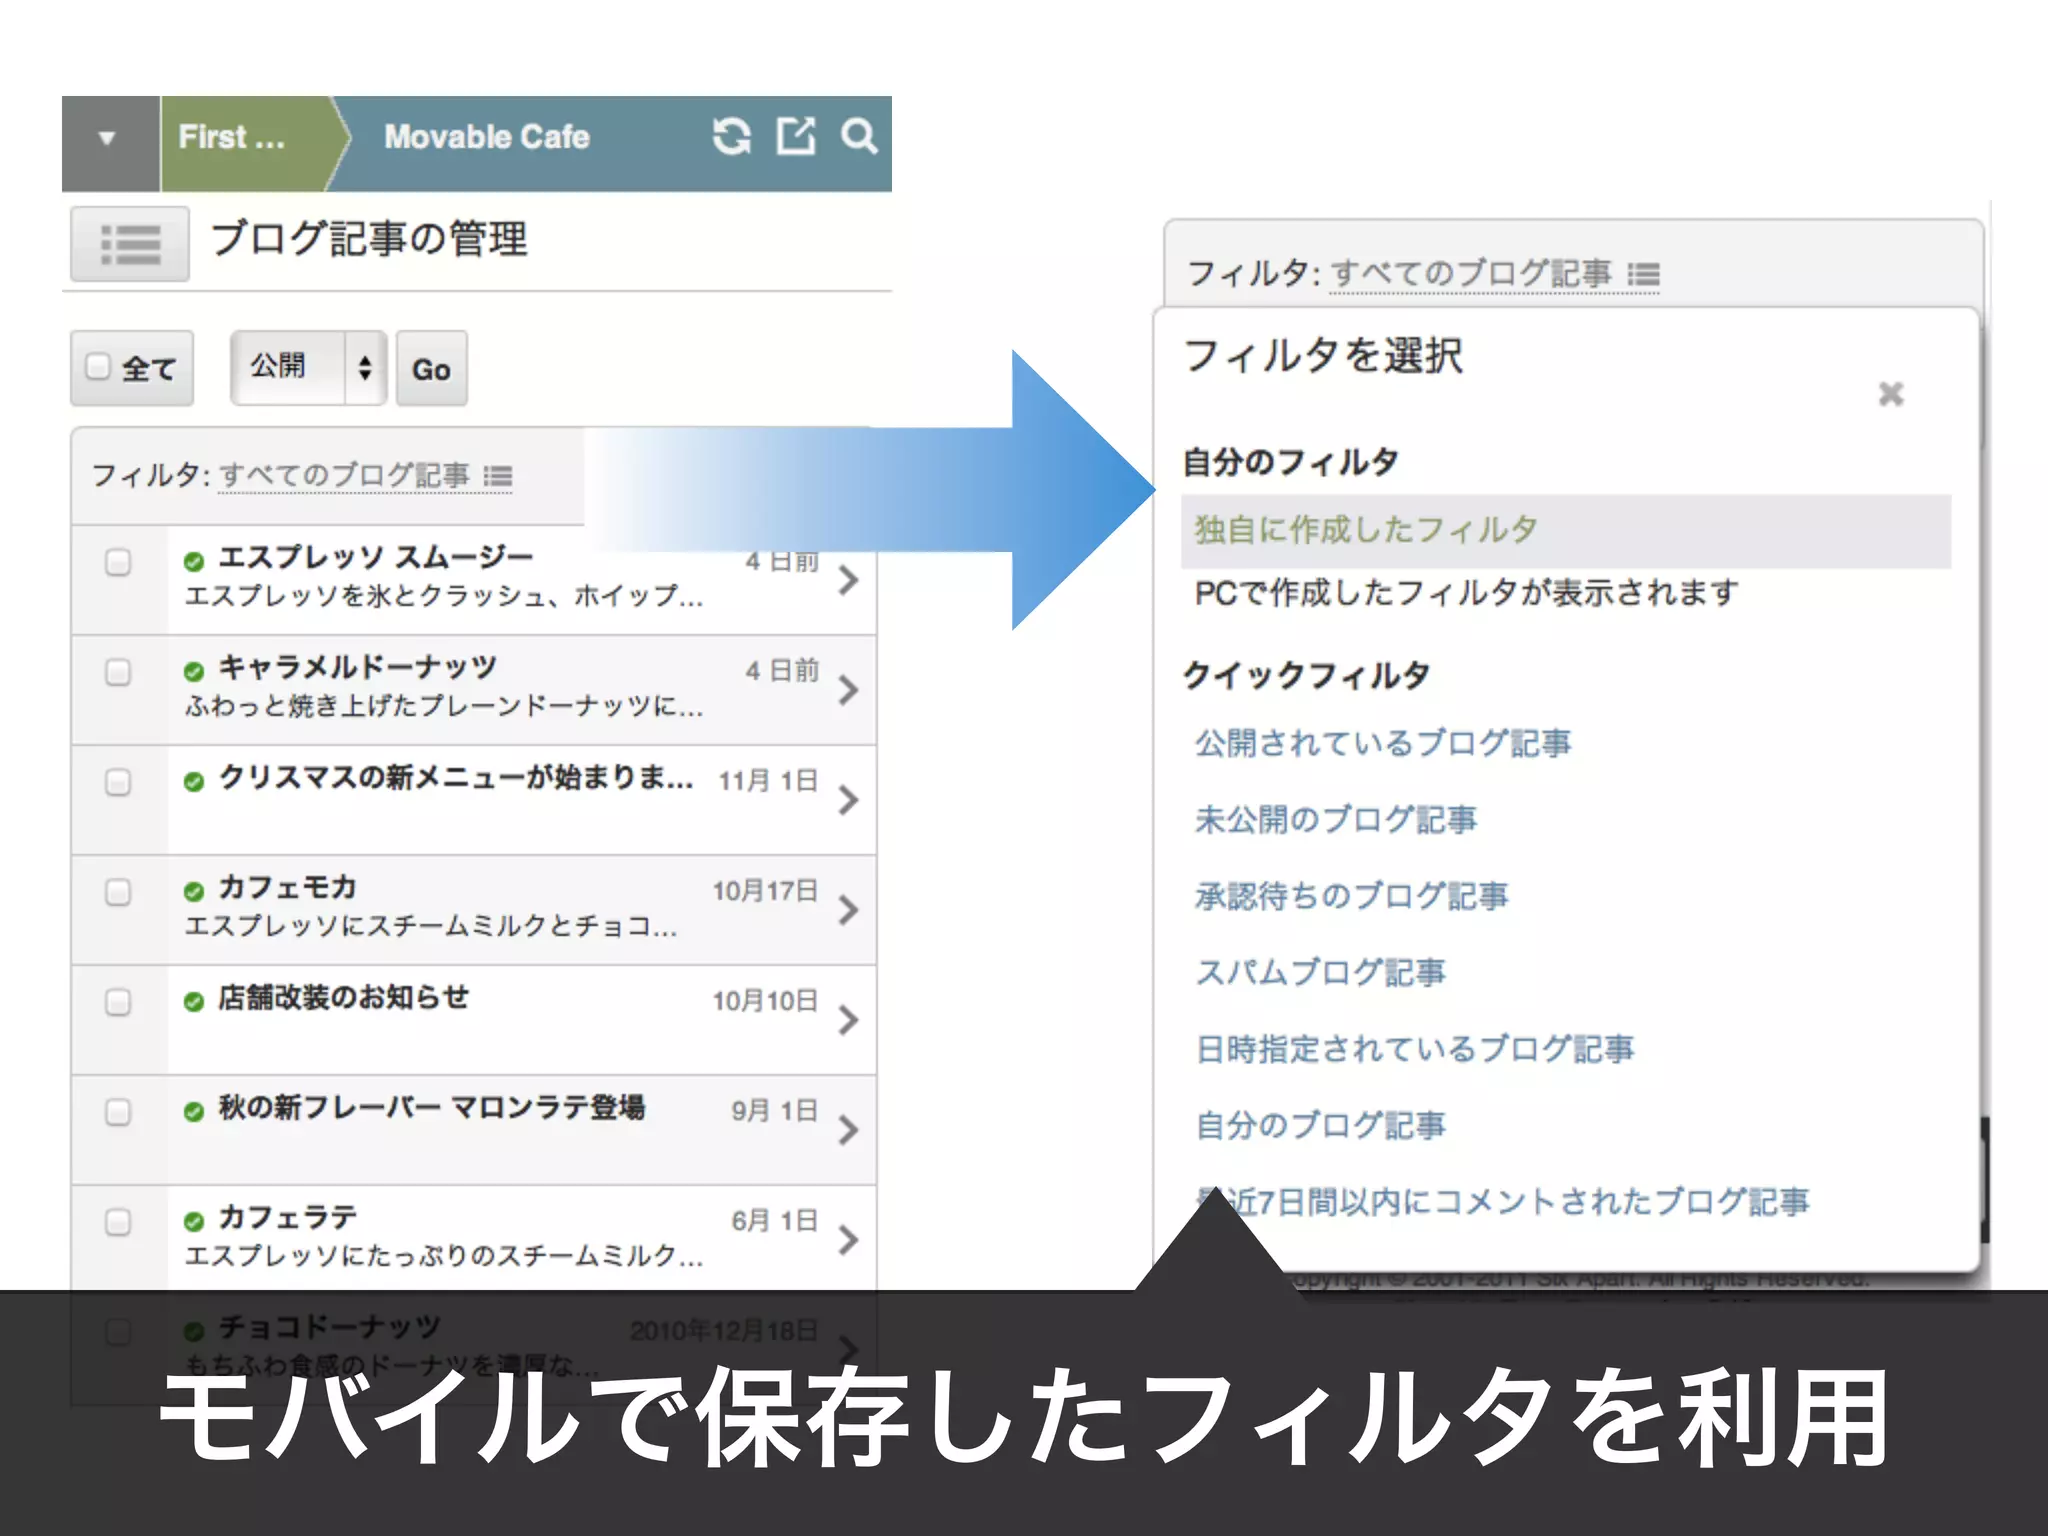Open the external view site icon
The width and height of the screenshot is (2048, 1536).
(x=797, y=136)
